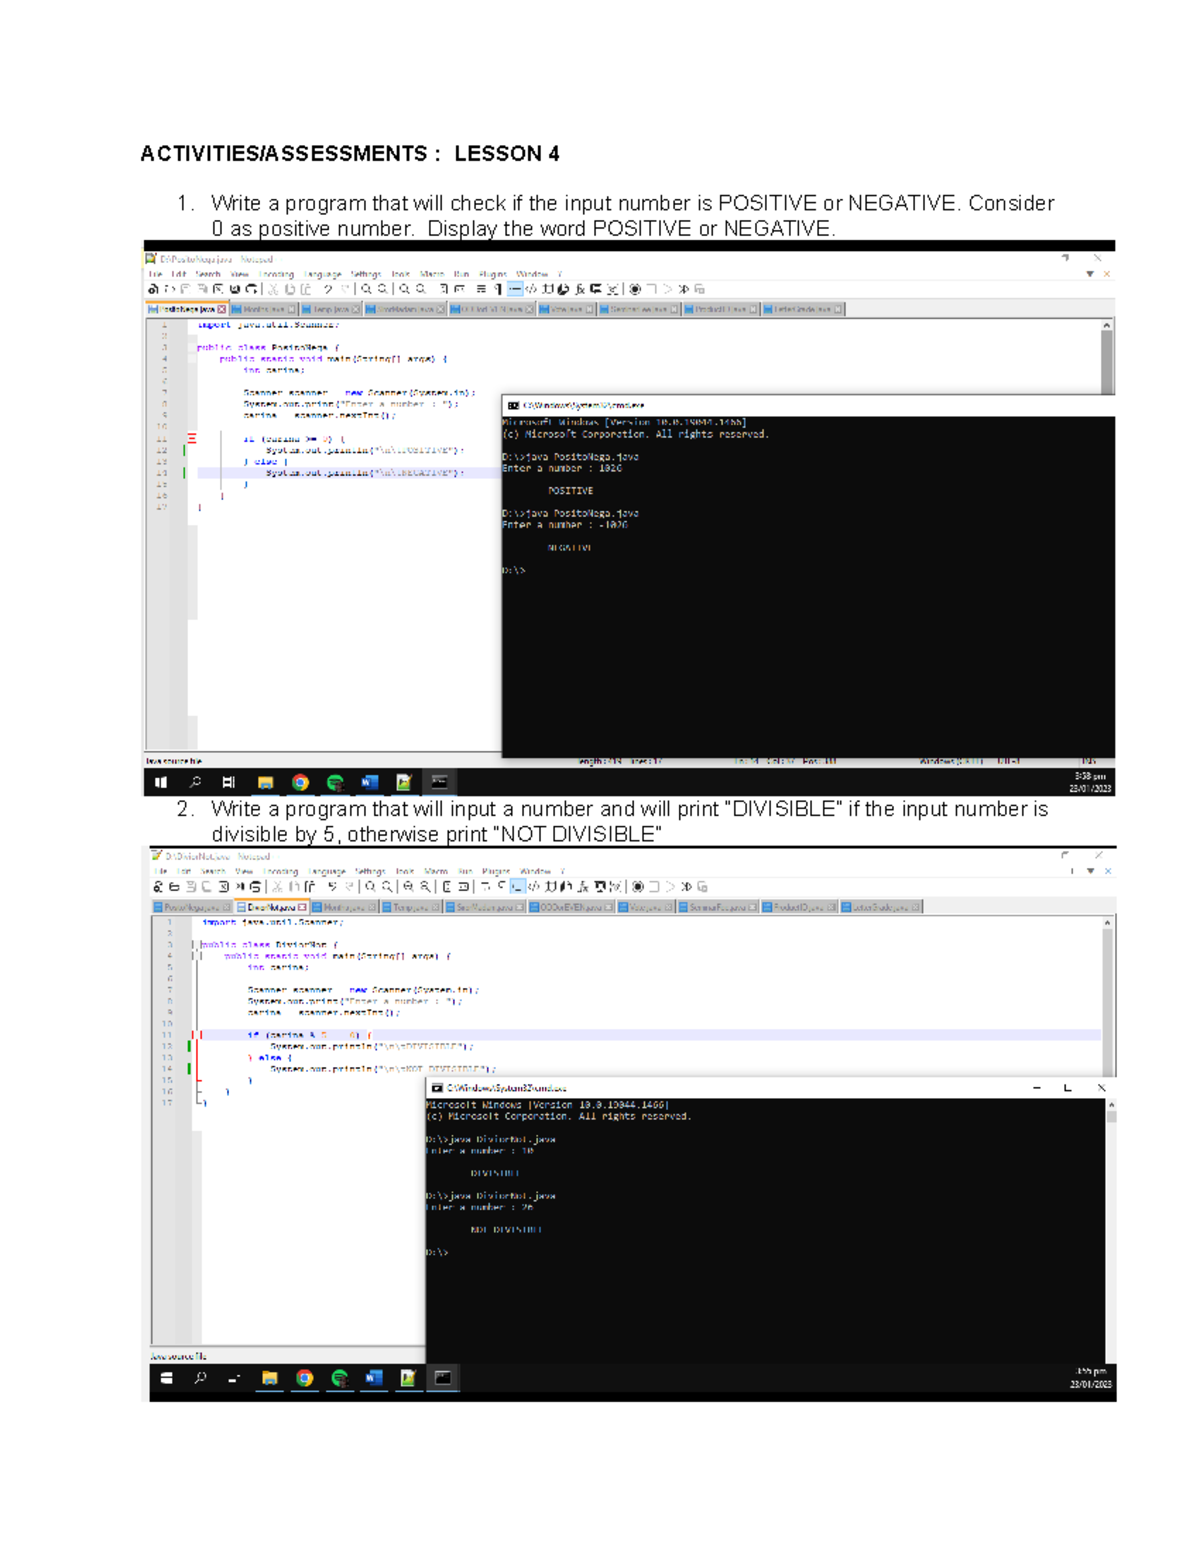The width and height of the screenshot is (1200, 1553).
Task: Click Chrome icon in the upper screenshot's taskbar
Action: click(x=300, y=782)
